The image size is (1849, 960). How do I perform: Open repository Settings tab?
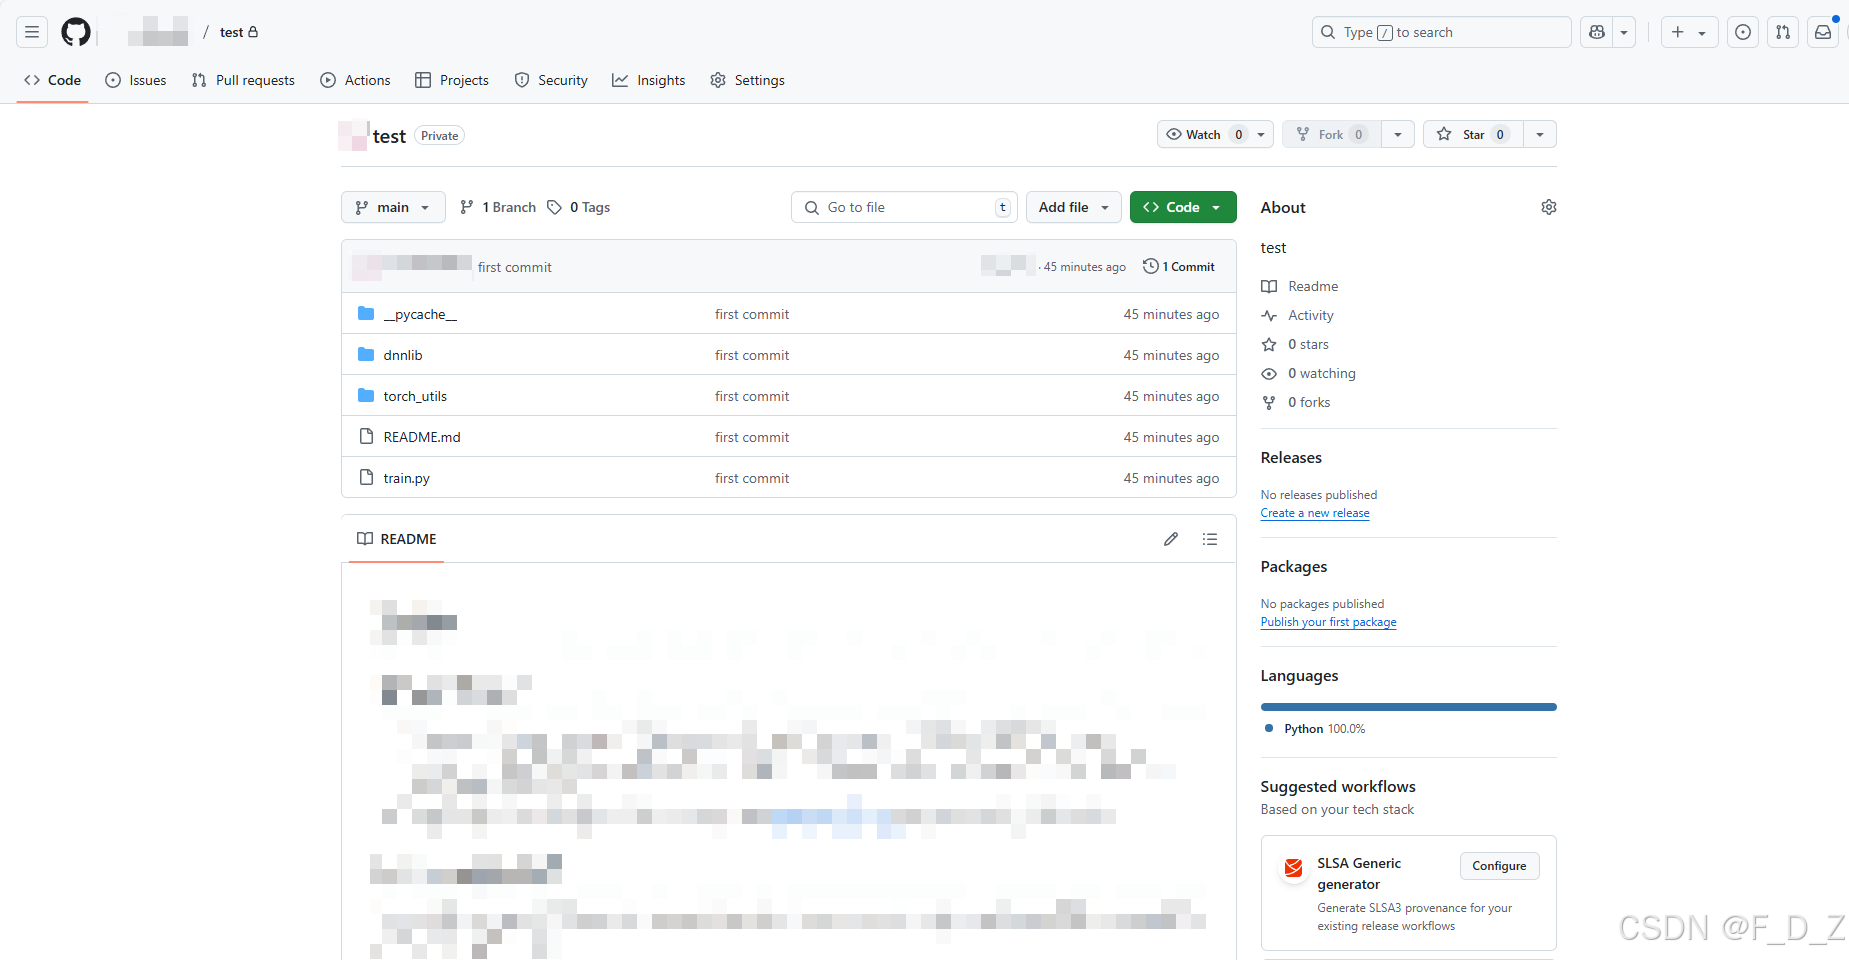coord(747,80)
